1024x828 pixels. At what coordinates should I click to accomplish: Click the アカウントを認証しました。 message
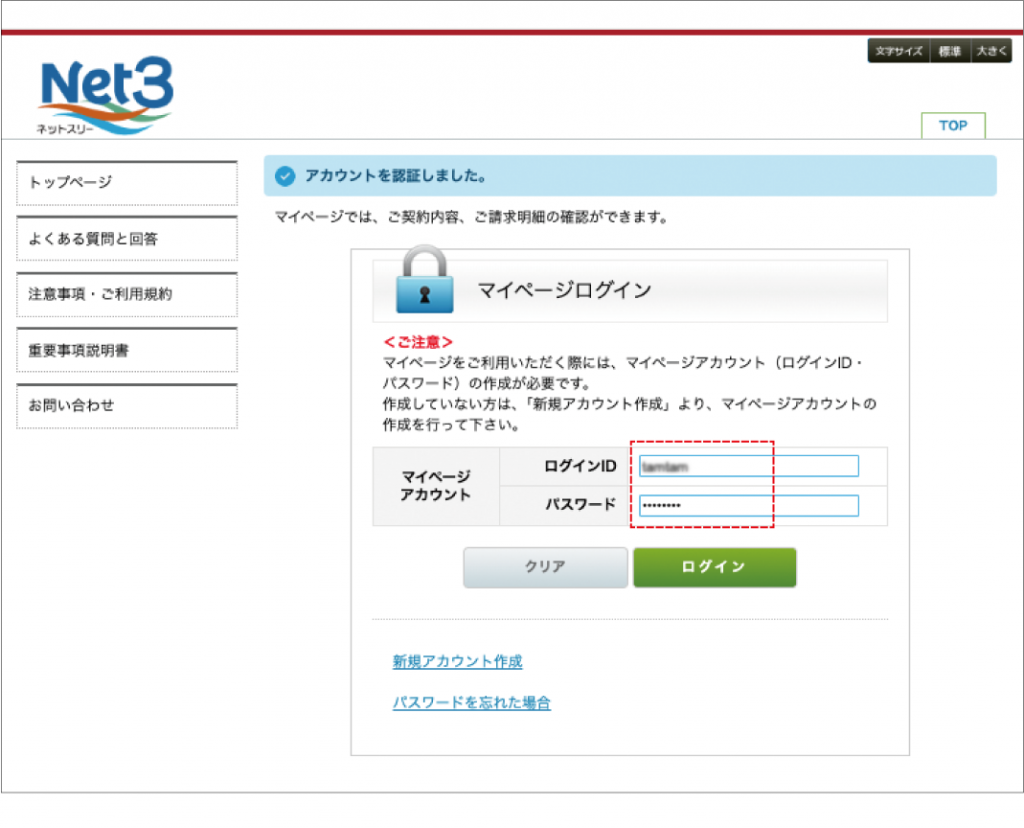[395, 176]
